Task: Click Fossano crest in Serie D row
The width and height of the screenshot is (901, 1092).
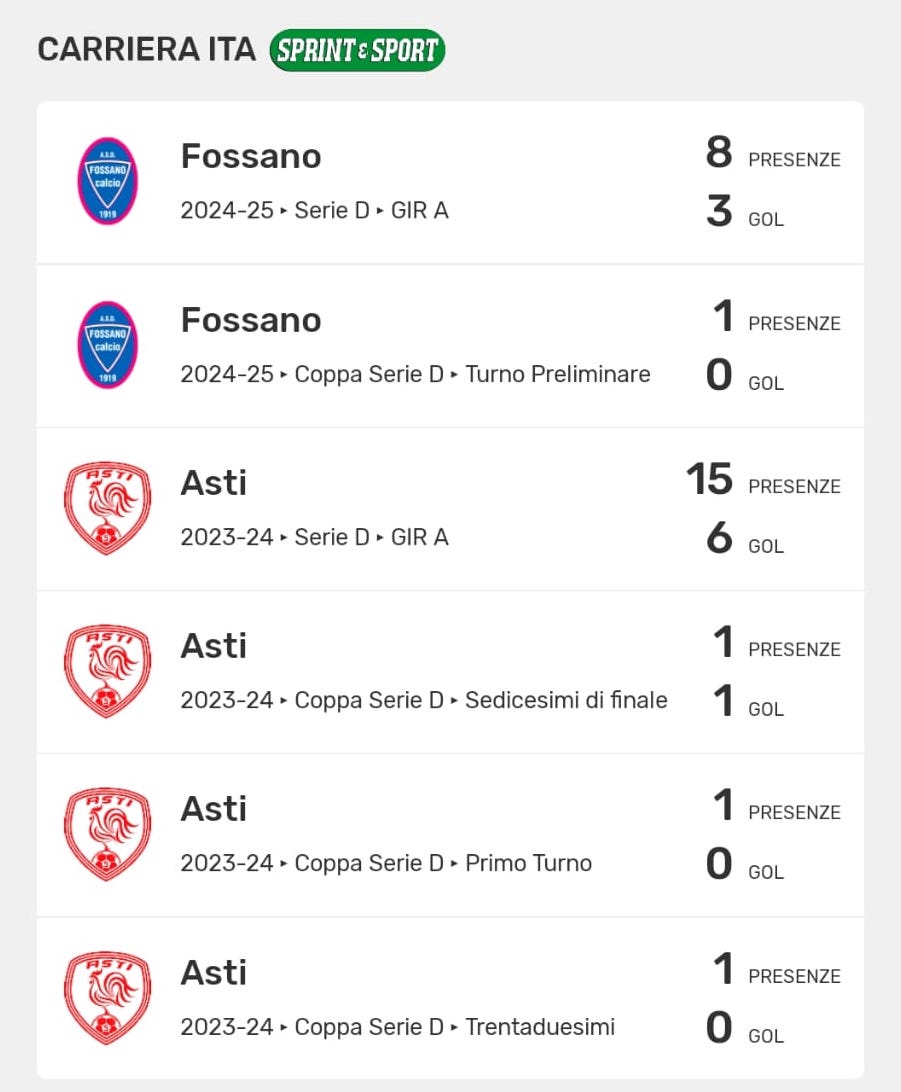Action: 108,181
